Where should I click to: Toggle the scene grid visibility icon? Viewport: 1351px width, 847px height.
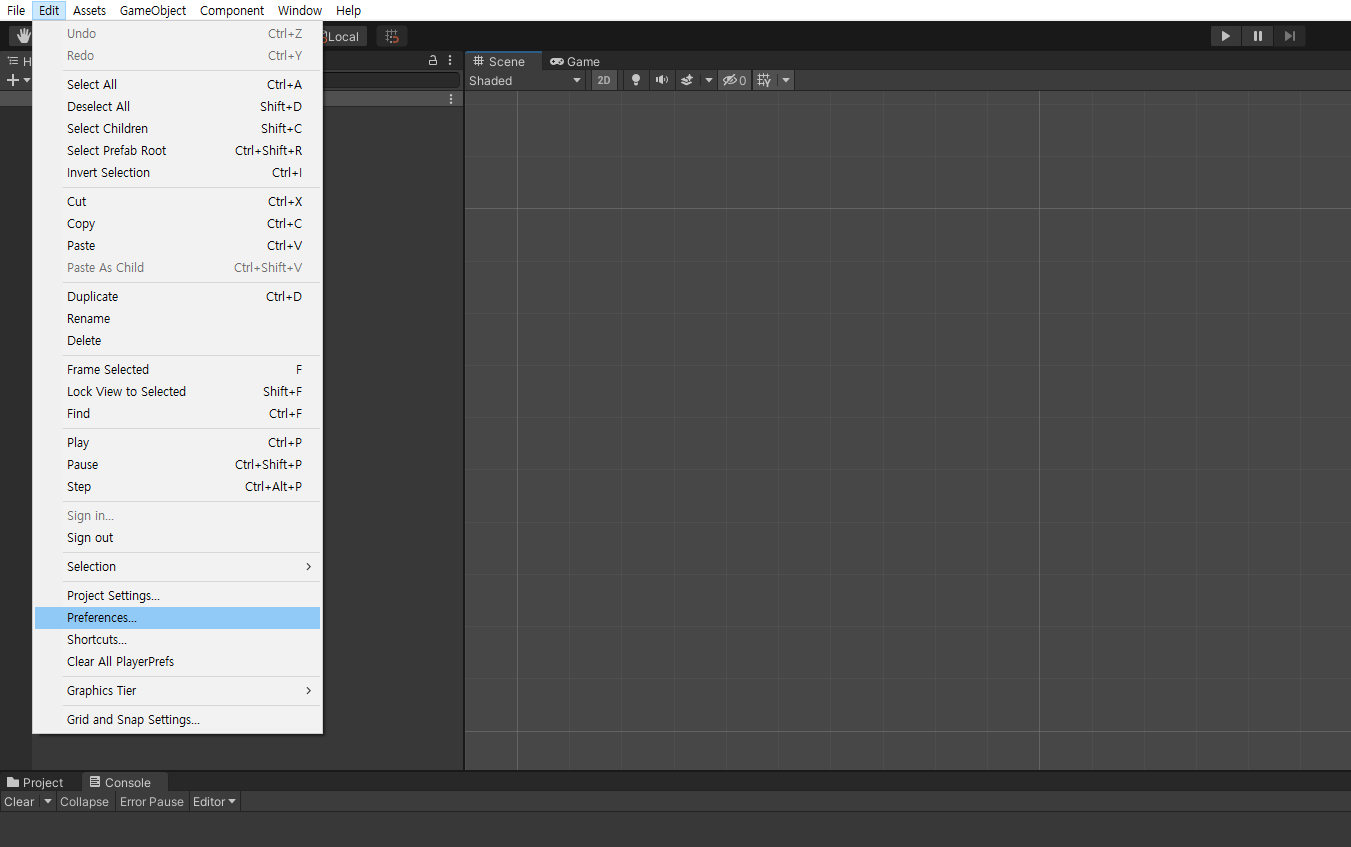click(764, 80)
